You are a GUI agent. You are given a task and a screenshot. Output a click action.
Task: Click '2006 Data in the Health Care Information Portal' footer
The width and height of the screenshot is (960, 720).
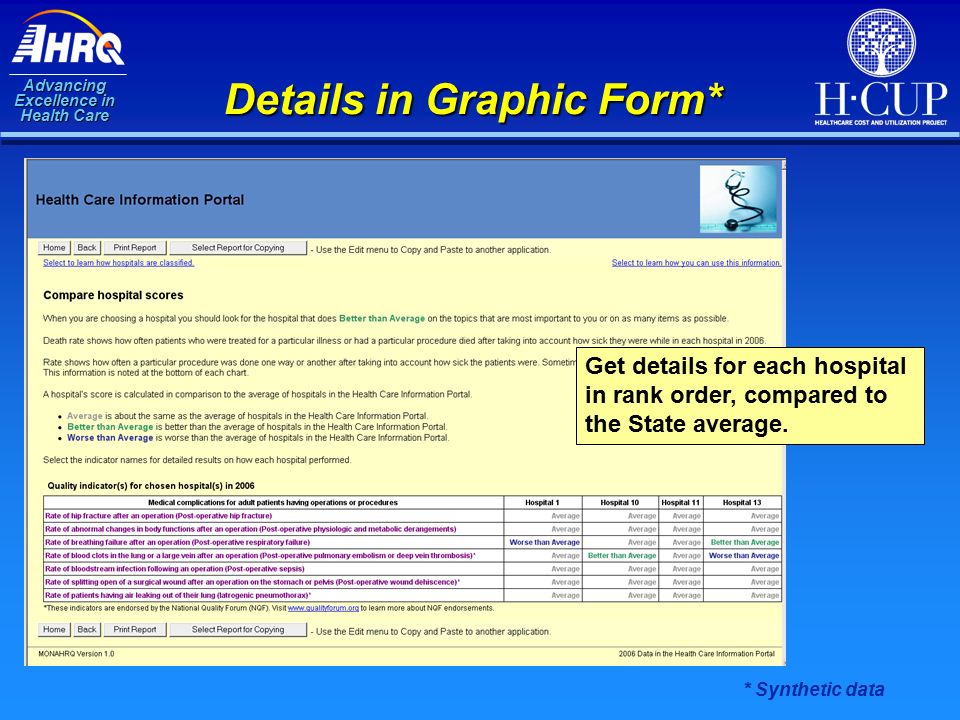[x=696, y=654]
